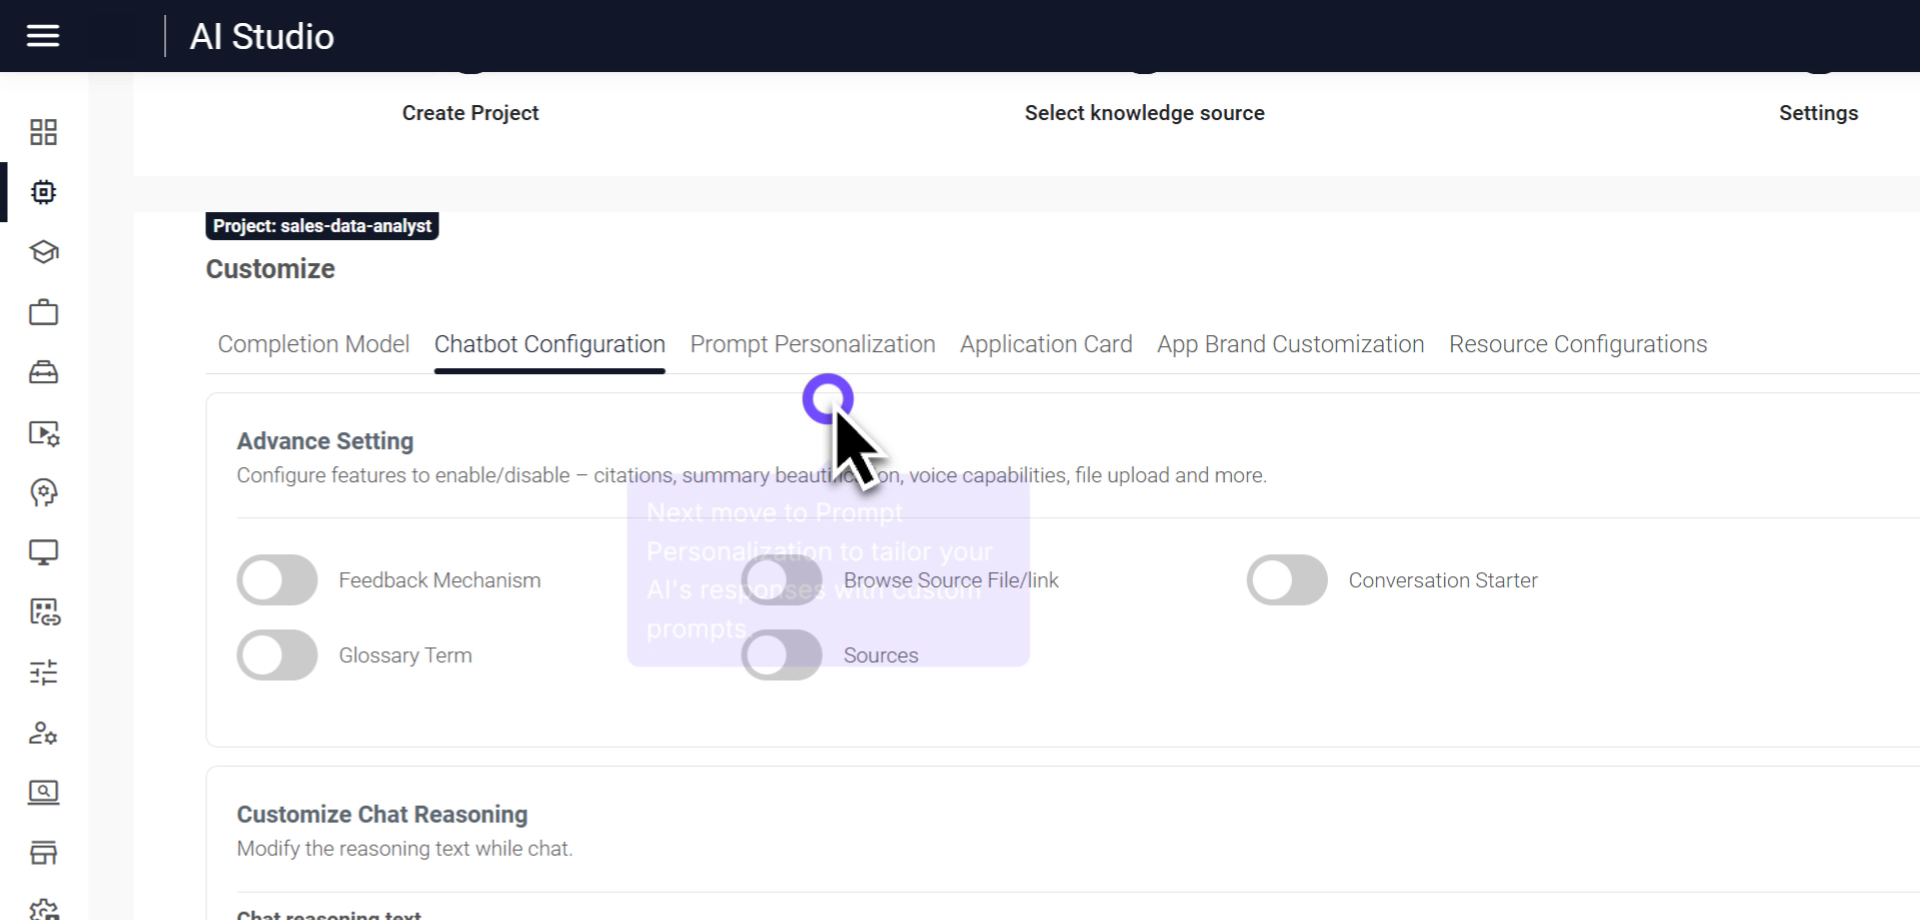Click the briefcase projects icon
The image size is (1920, 920).
[43, 312]
